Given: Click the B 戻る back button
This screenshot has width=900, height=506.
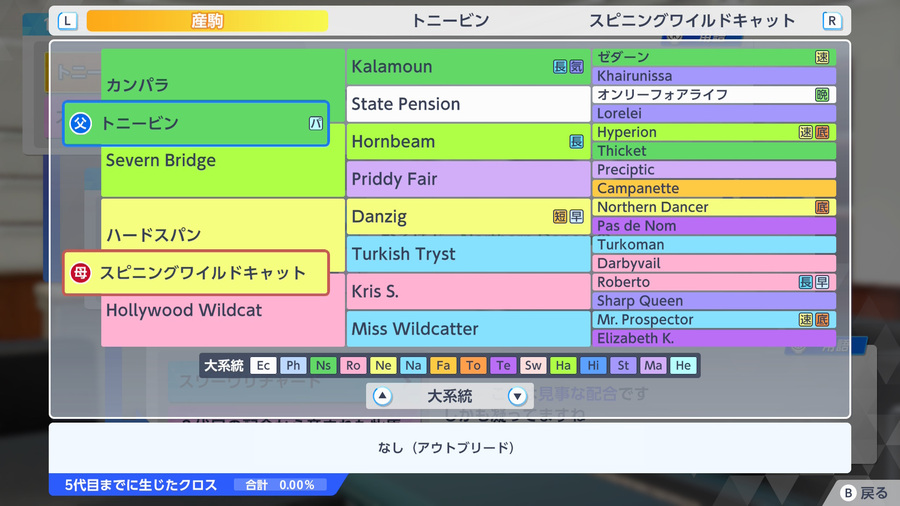Looking at the screenshot, I should point(864,493).
